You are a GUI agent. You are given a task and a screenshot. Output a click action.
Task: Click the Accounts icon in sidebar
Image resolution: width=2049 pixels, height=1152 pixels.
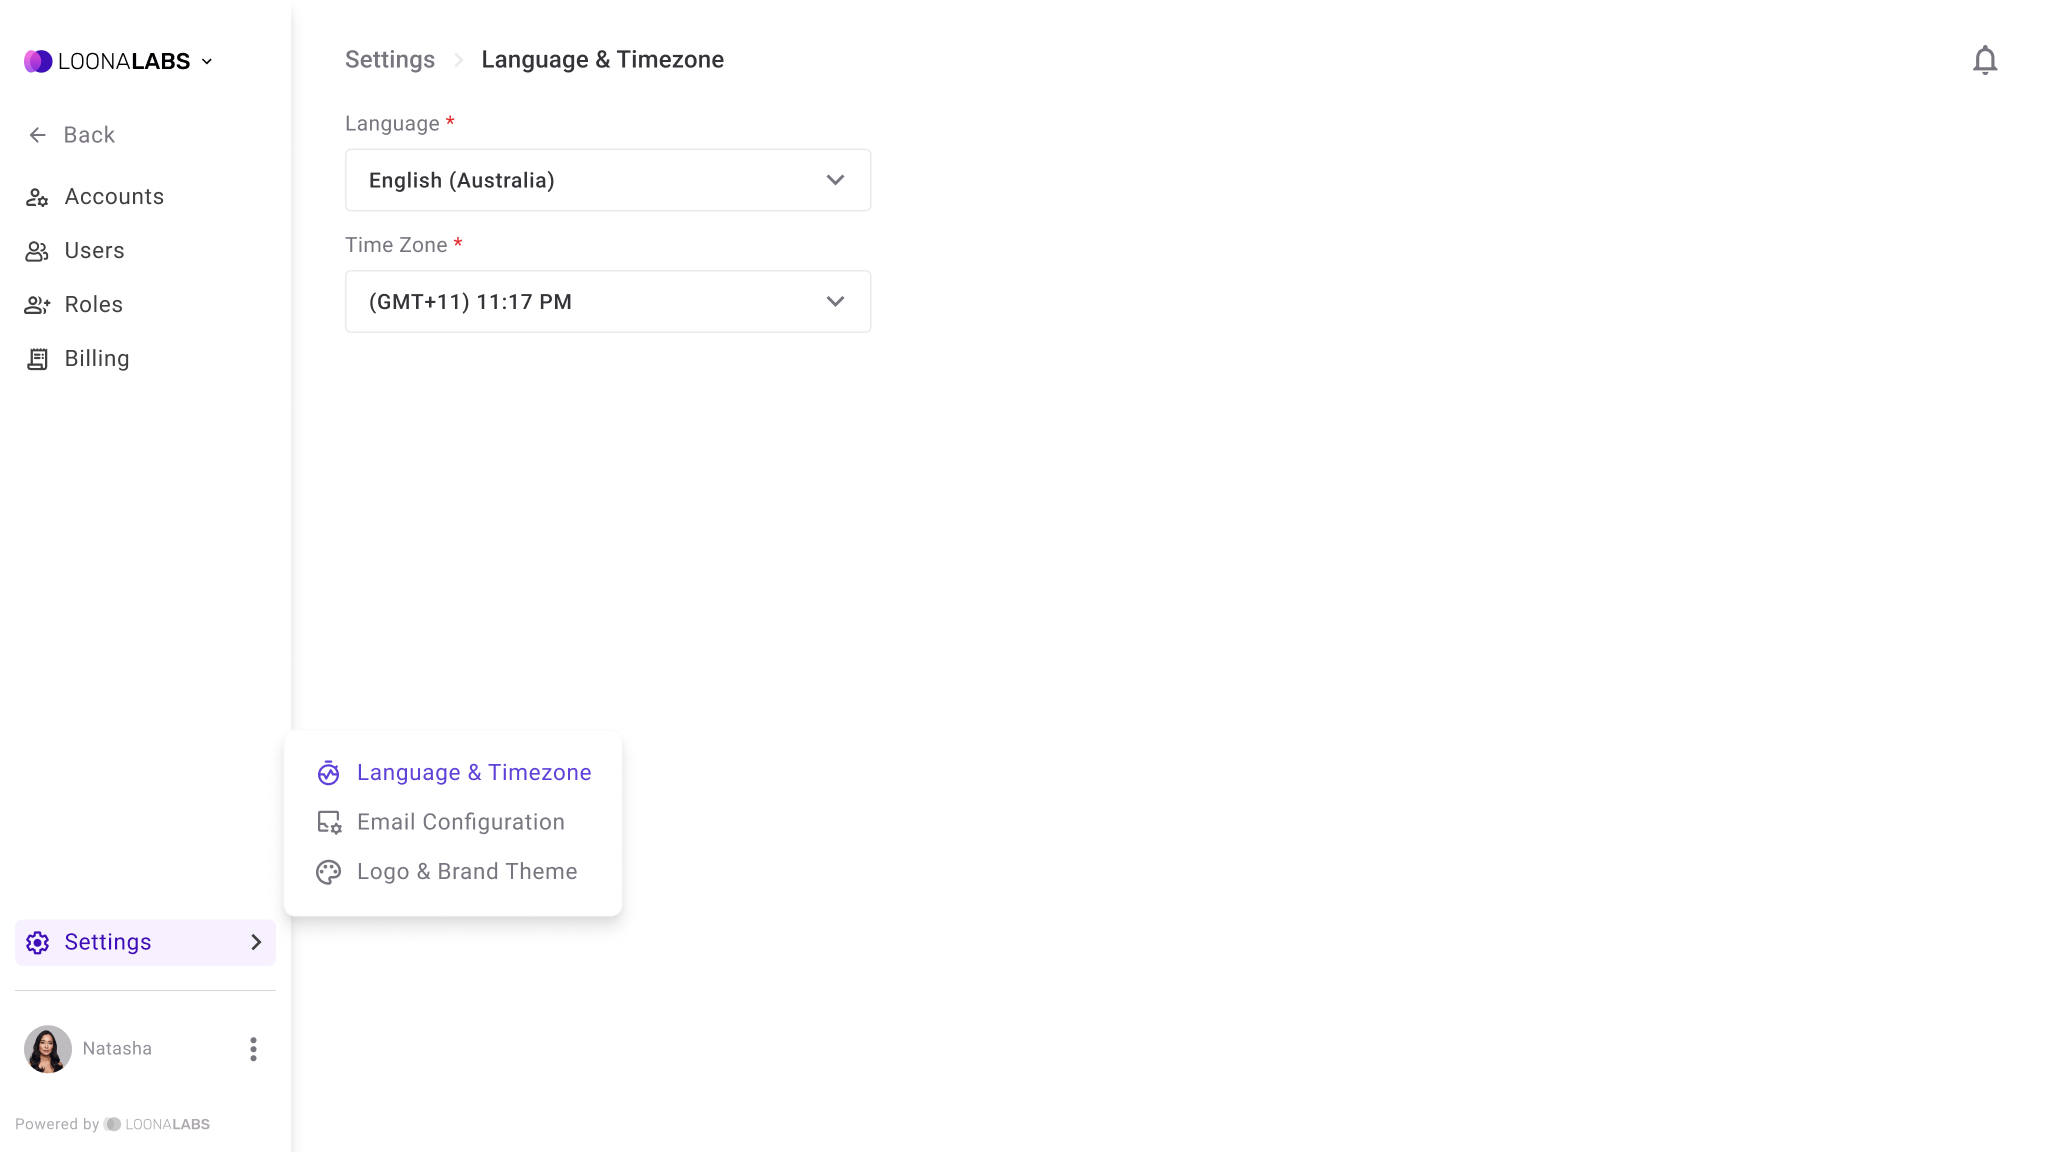pos(38,196)
